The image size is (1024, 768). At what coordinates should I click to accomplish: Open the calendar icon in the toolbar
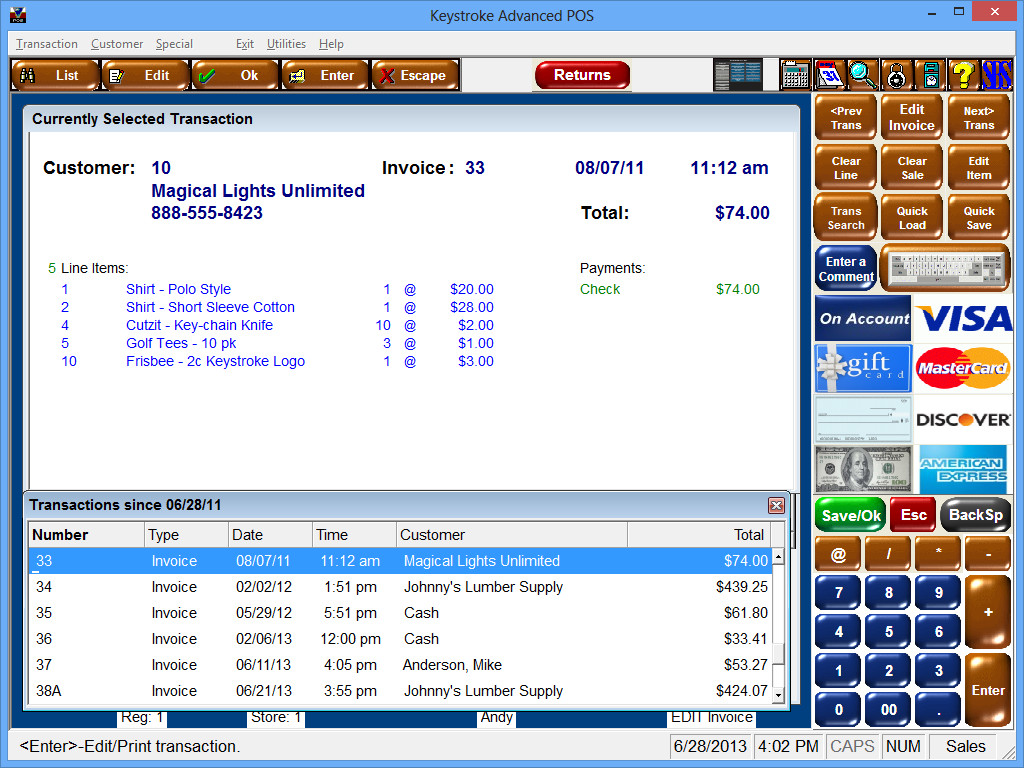(x=830, y=75)
